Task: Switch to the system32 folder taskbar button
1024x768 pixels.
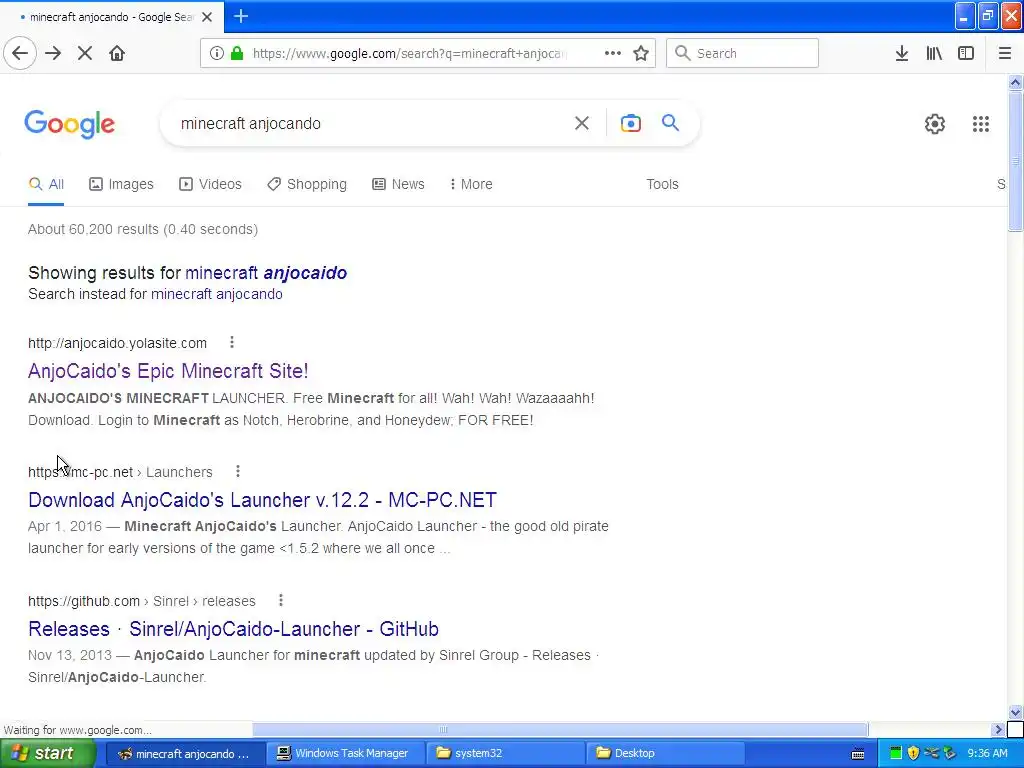Action: (x=505, y=754)
